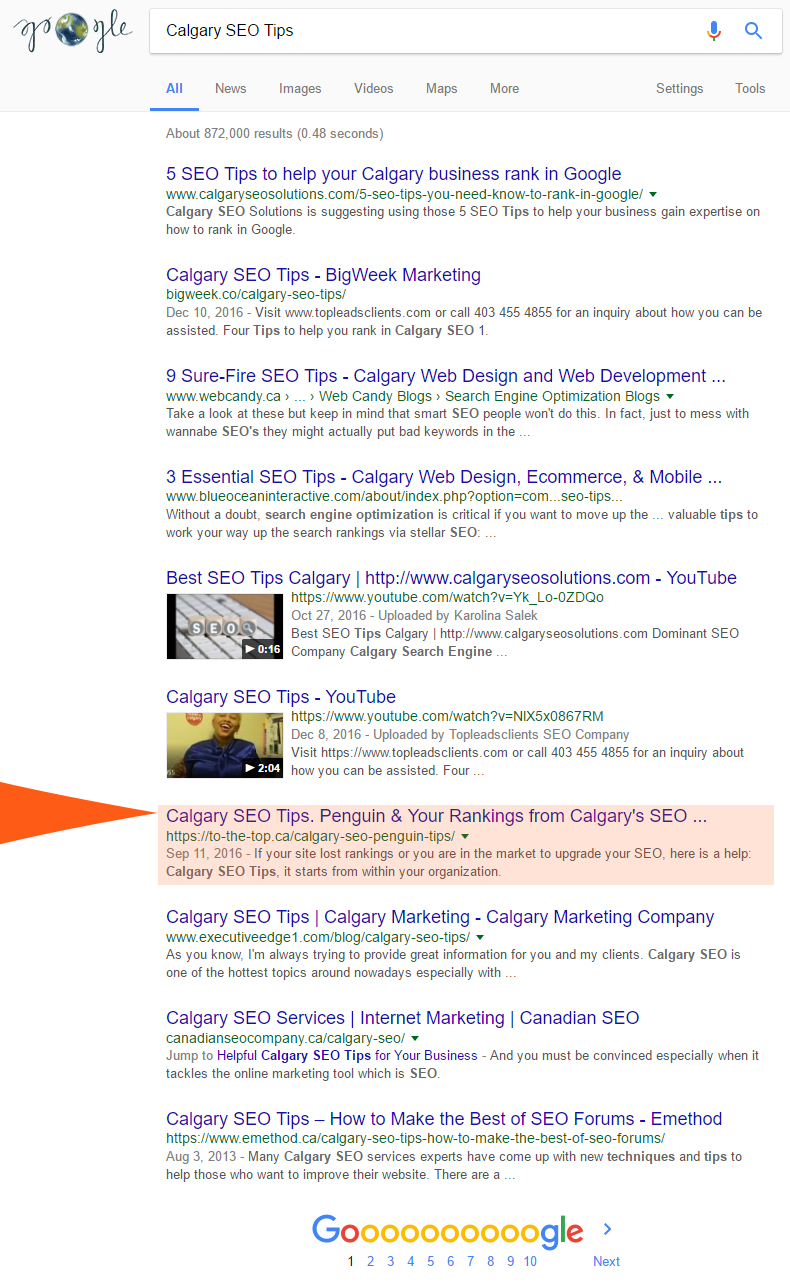This screenshot has height=1284, width=790.
Task: Click the next-page chevron arrow icon
Action: pyautogui.click(x=607, y=1229)
